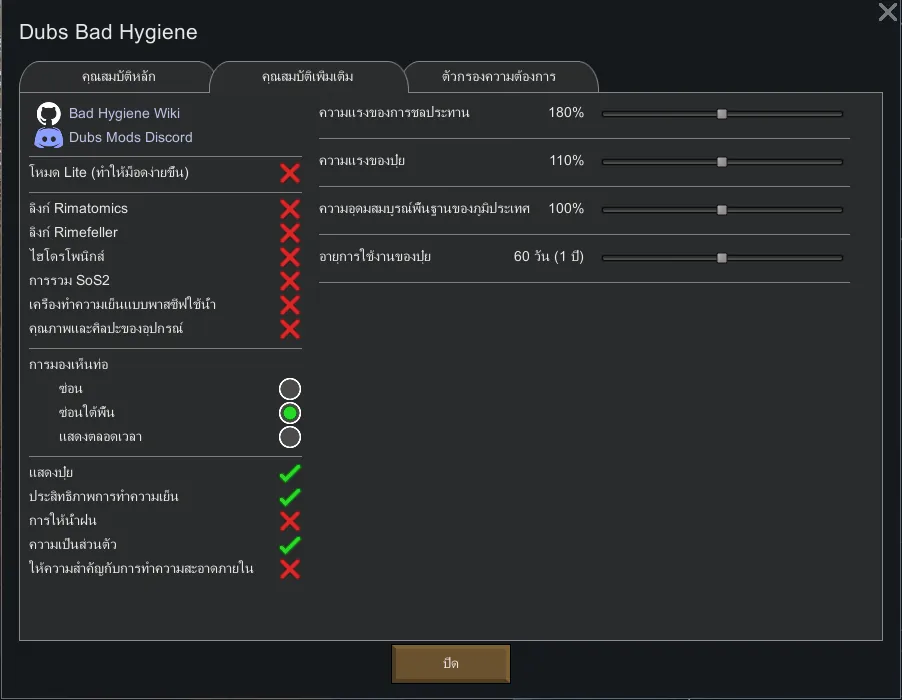Toggle the ลิงก์ Rimefeller checkbox

[290, 233]
